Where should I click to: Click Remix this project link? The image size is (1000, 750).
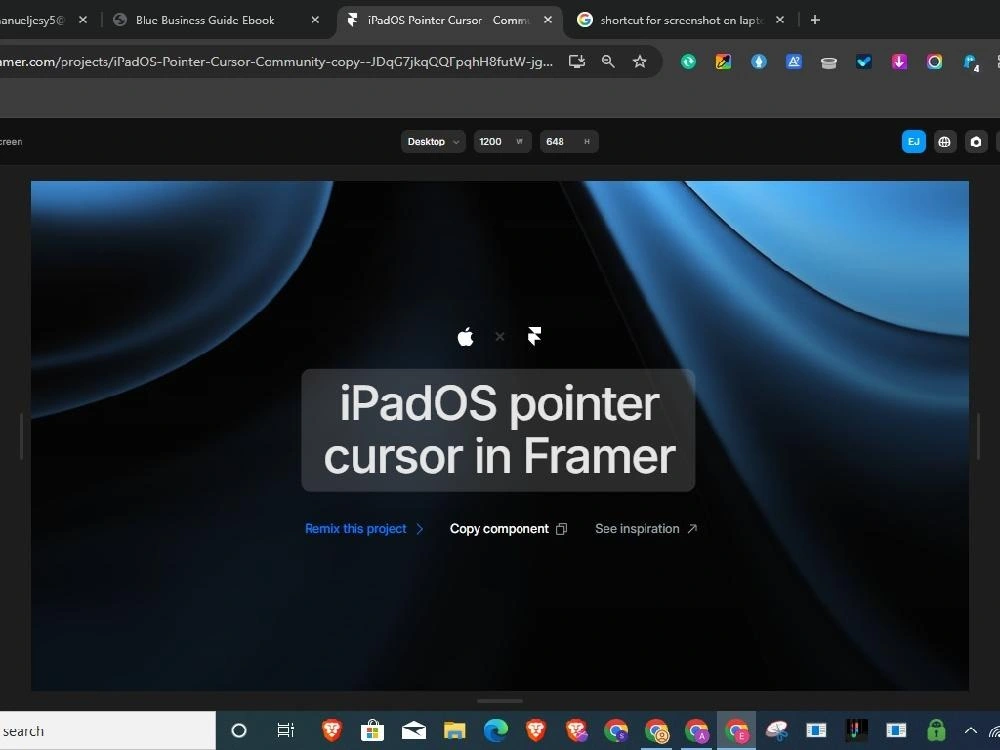click(364, 529)
